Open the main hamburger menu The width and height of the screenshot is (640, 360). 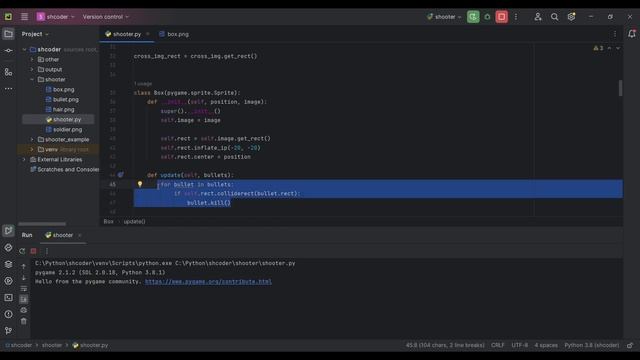tap(24, 17)
